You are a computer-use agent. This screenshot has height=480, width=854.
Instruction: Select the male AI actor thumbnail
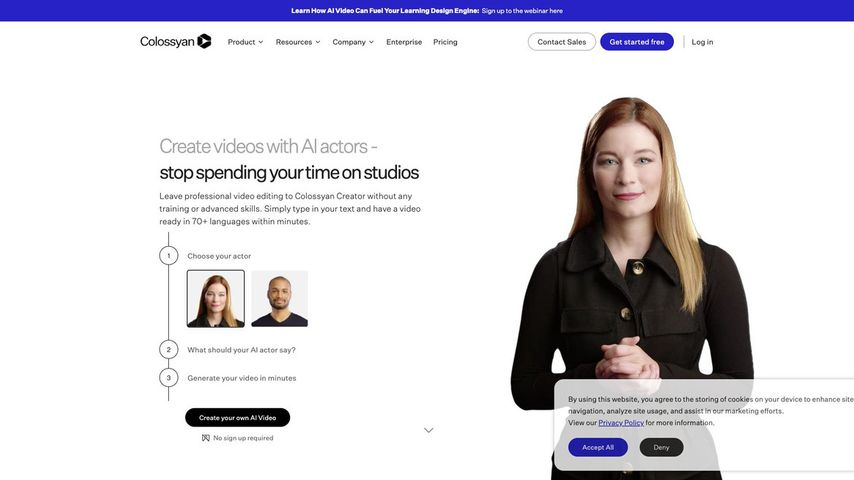pos(279,299)
